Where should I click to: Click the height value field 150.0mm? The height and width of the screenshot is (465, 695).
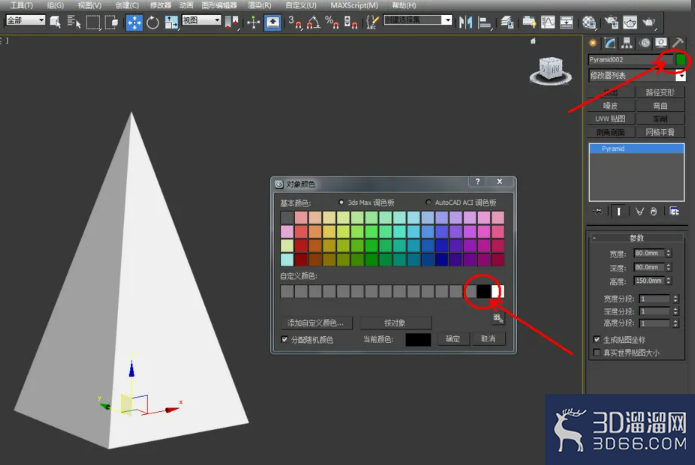pos(649,281)
